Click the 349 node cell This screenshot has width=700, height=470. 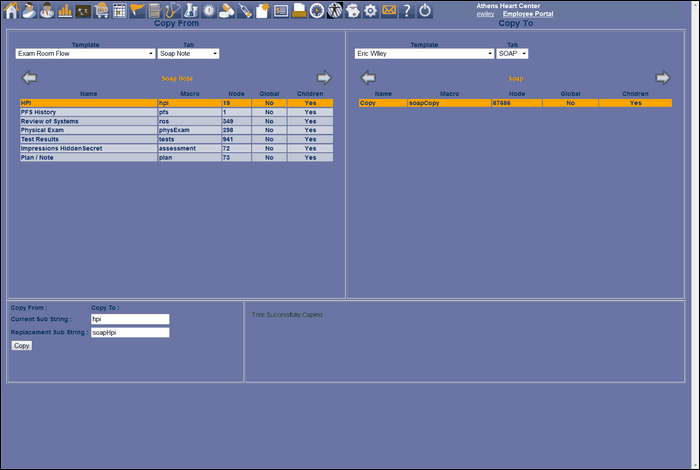(236, 121)
